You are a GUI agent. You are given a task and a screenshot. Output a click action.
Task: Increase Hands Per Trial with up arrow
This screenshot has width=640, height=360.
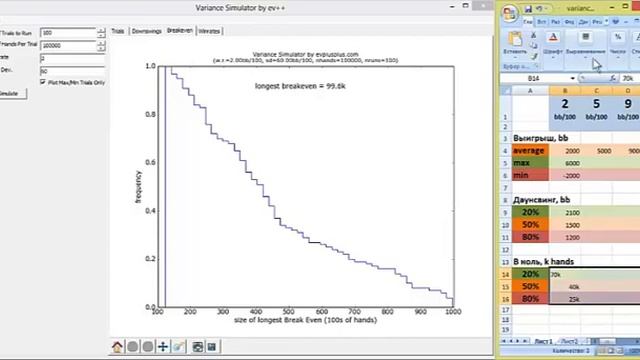tap(101, 43)
